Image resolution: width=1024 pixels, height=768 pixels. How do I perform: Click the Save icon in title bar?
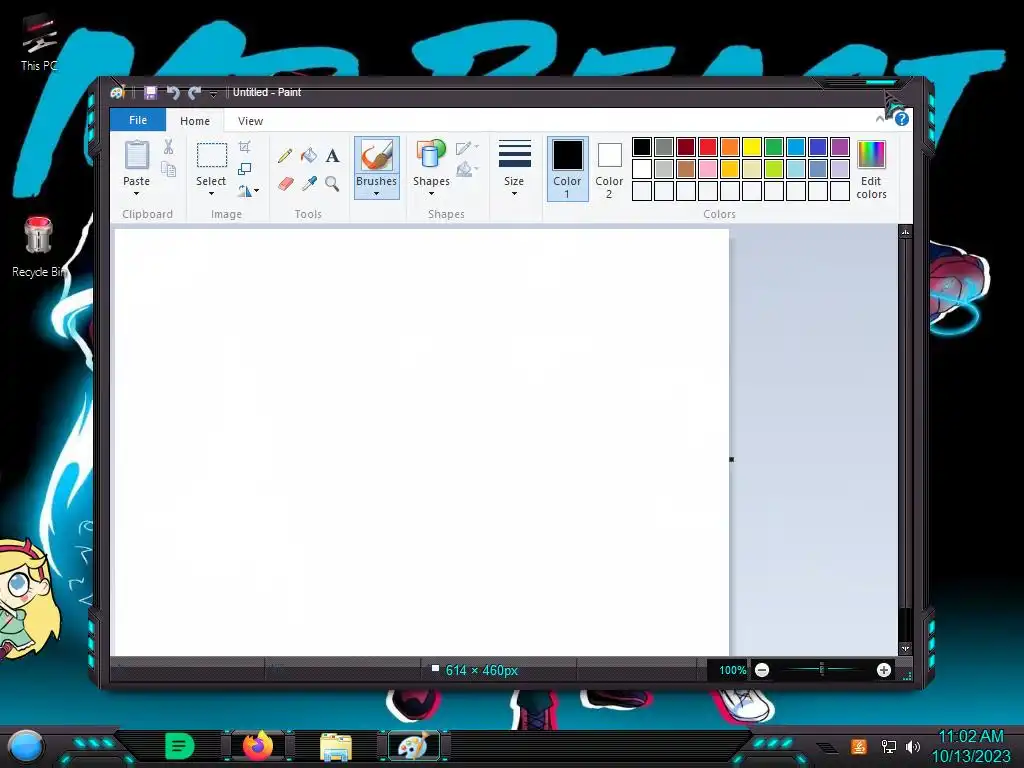(x=151, y=93)
